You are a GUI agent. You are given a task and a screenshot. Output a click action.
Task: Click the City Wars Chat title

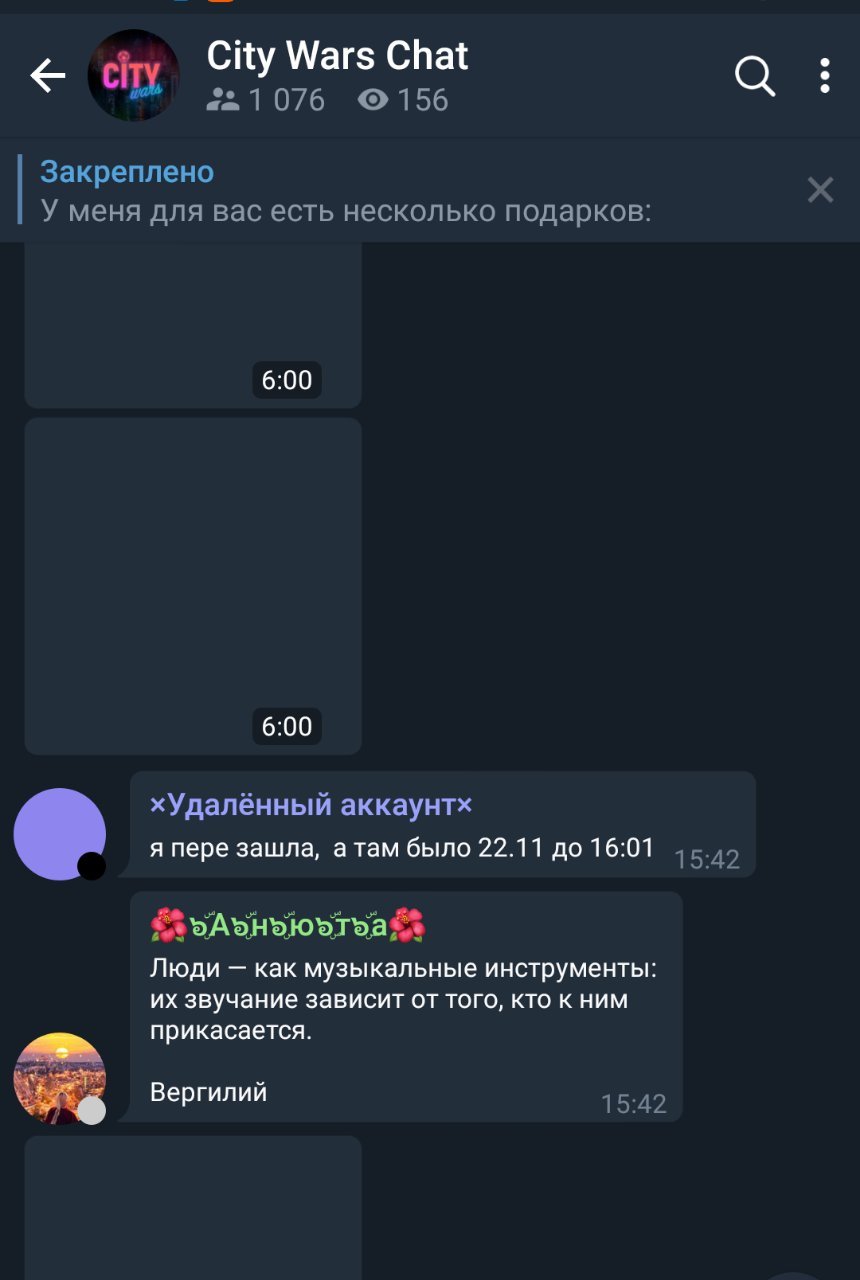pos(337,56)
